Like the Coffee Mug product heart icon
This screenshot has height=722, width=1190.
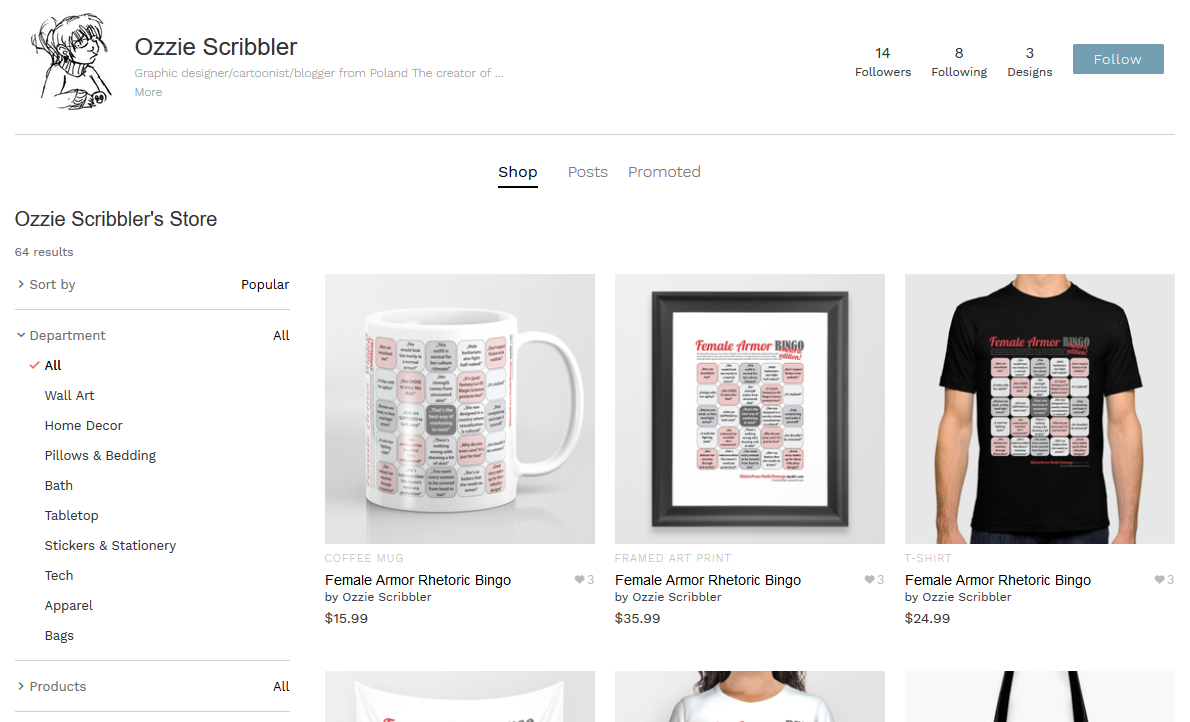coord(579,580)
